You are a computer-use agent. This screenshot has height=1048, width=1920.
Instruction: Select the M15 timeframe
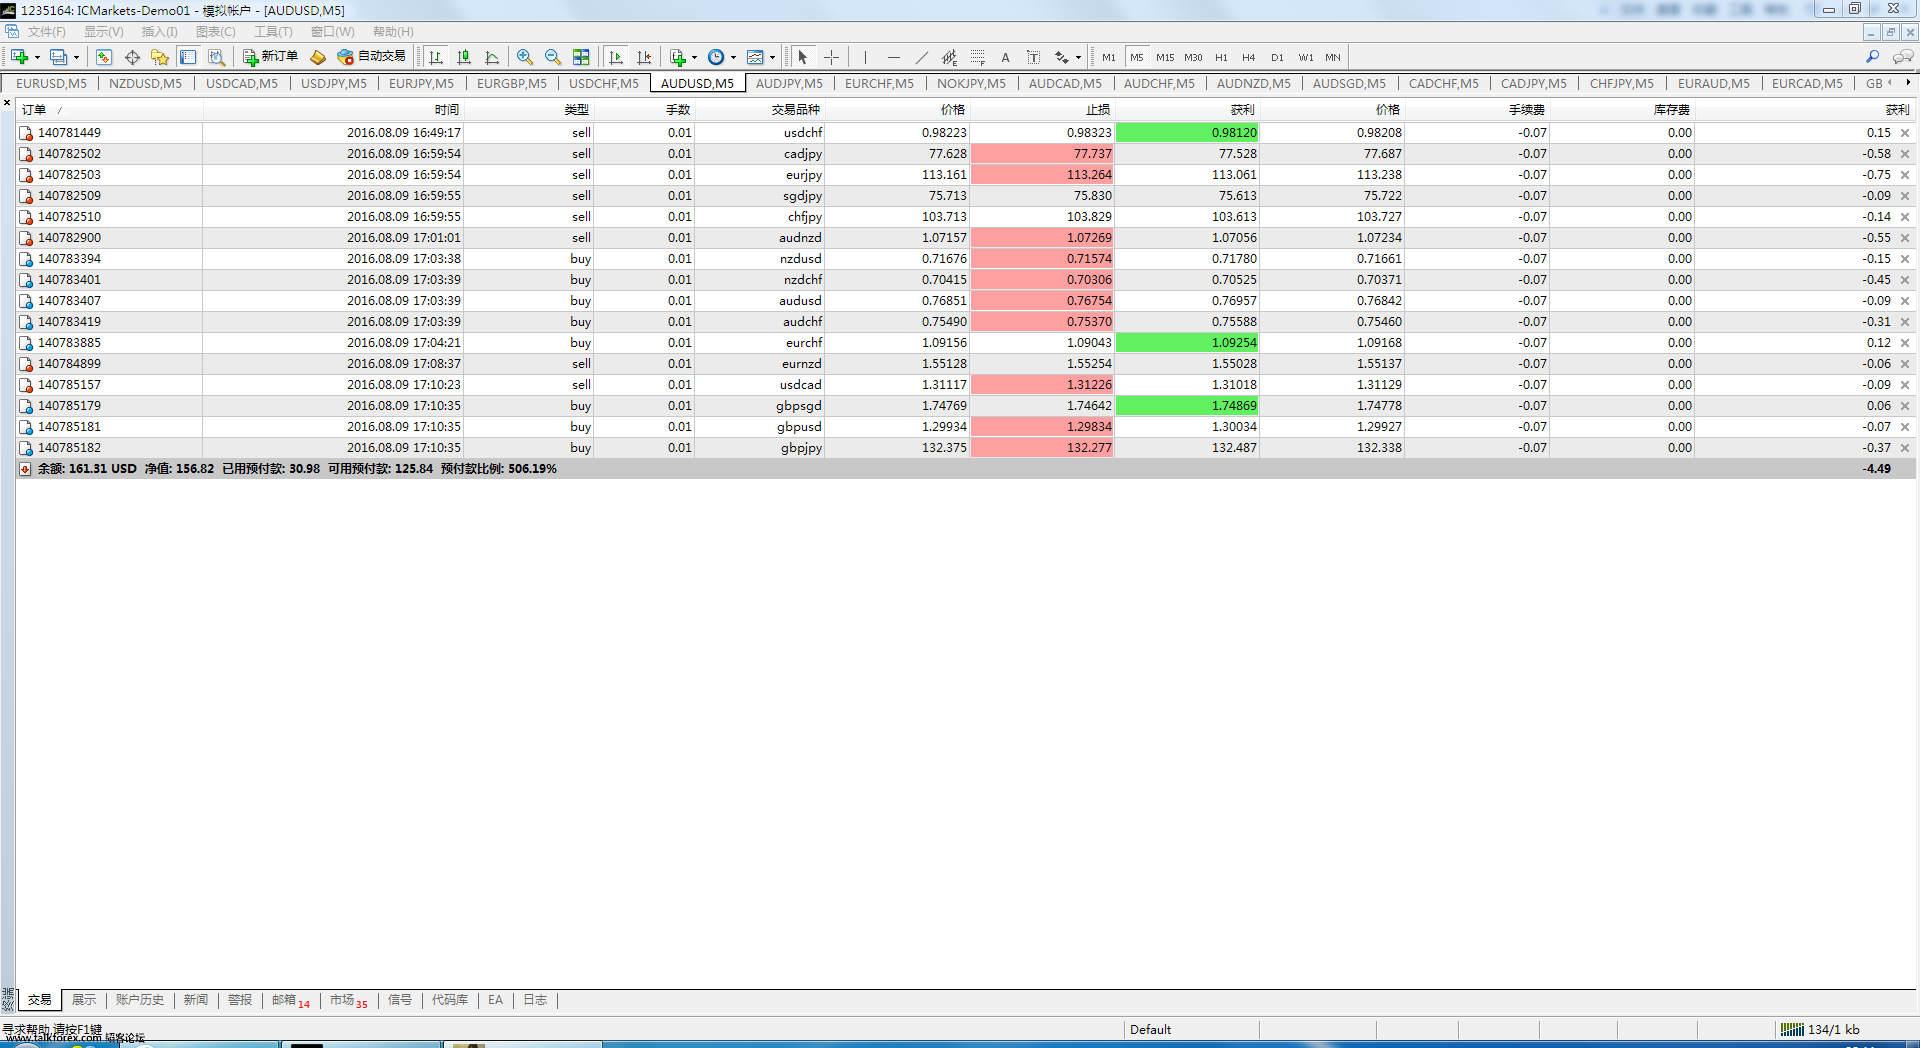click(1165, 57)
